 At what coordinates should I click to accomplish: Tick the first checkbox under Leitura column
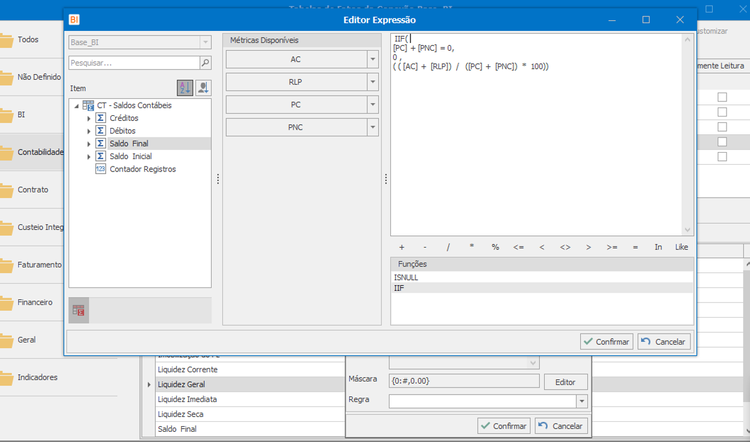tap(722, 97)
